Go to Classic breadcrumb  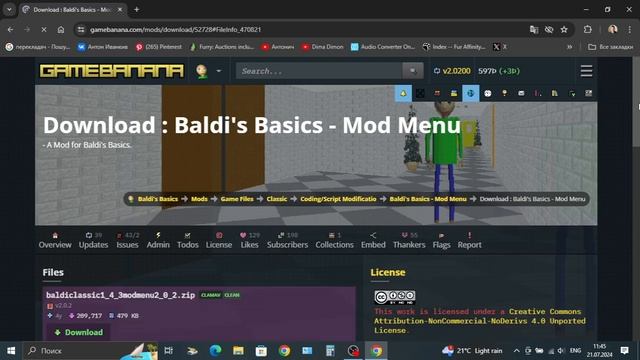tap(277, 199)
